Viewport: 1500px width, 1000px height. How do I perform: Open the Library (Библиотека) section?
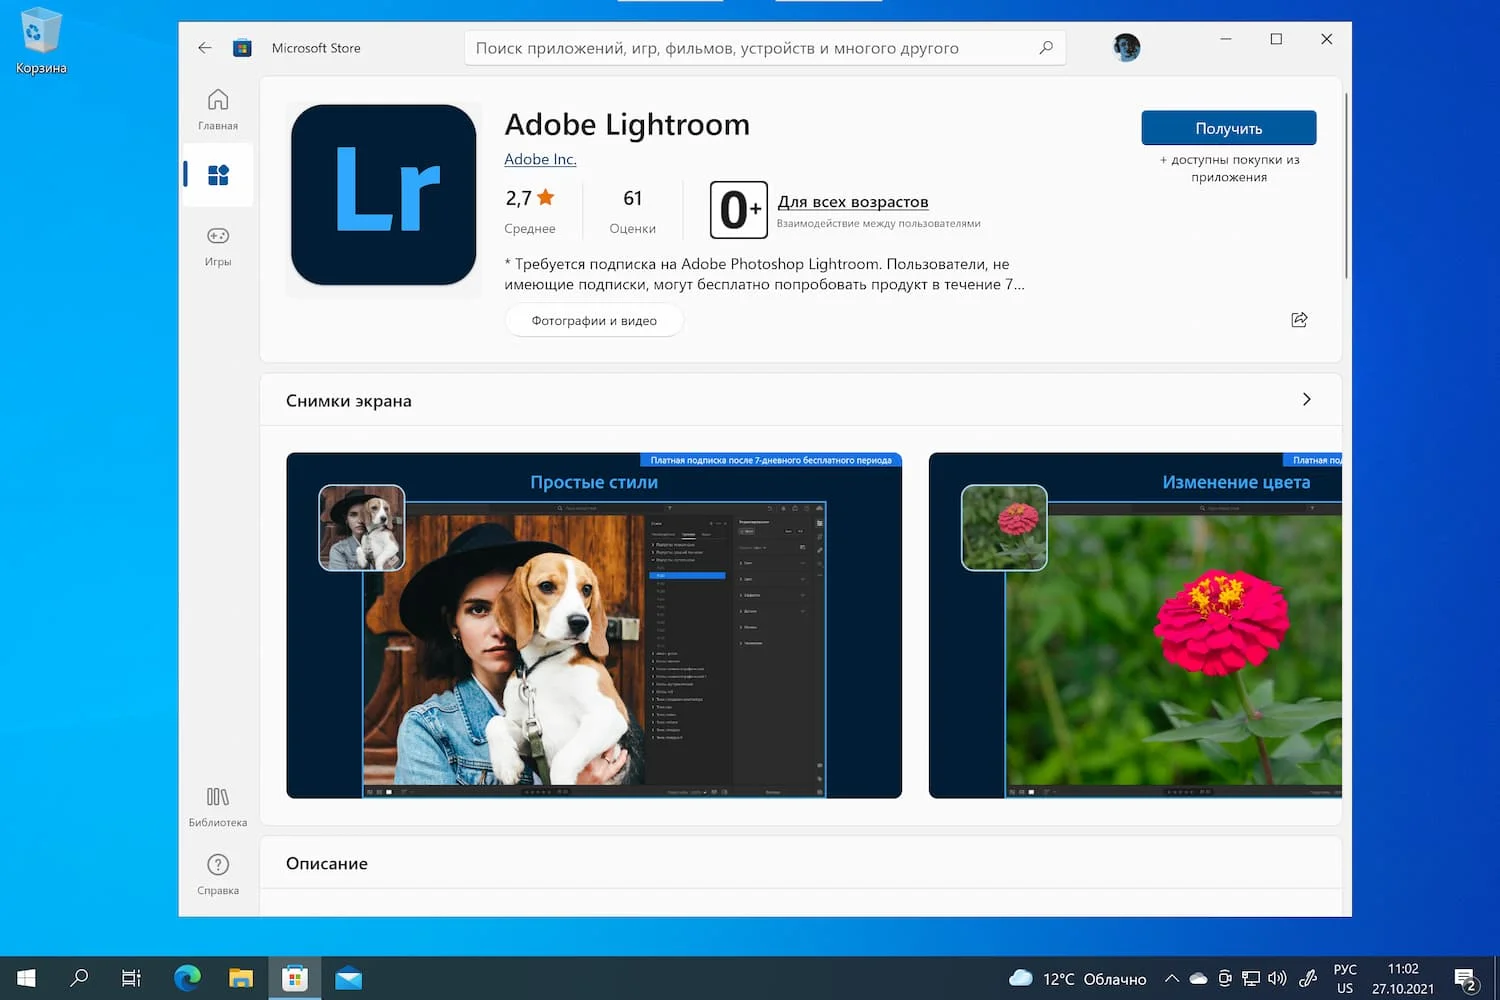218,806
